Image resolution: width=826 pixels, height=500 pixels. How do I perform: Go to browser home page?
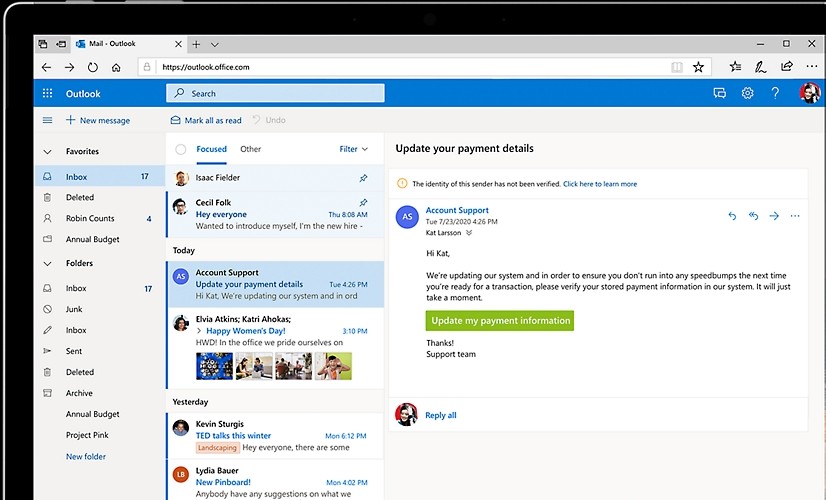116,67
